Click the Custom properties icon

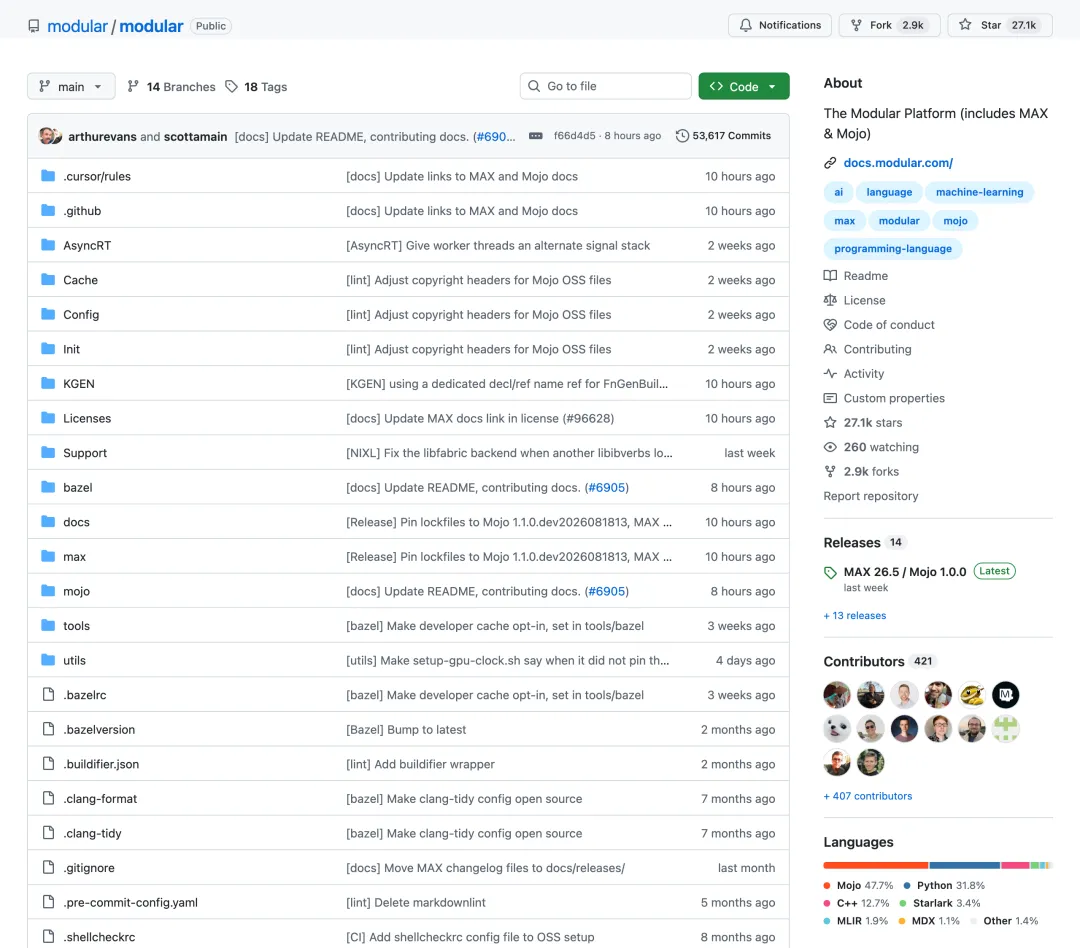830,398
